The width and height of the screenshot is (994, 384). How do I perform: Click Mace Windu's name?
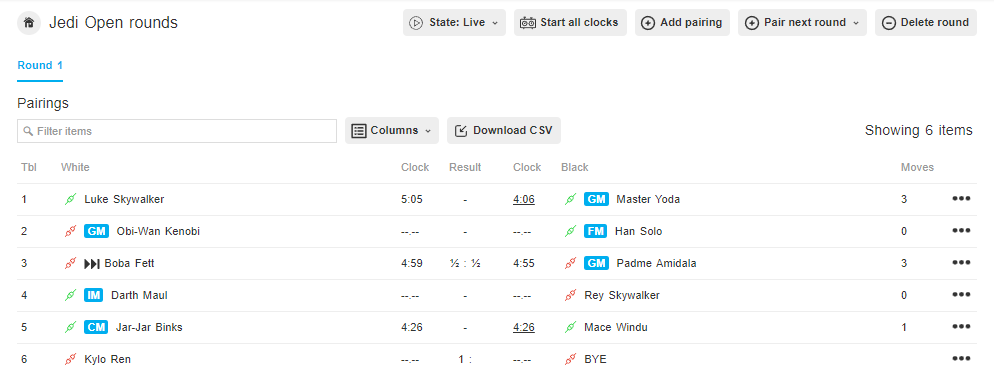point(616,328)
